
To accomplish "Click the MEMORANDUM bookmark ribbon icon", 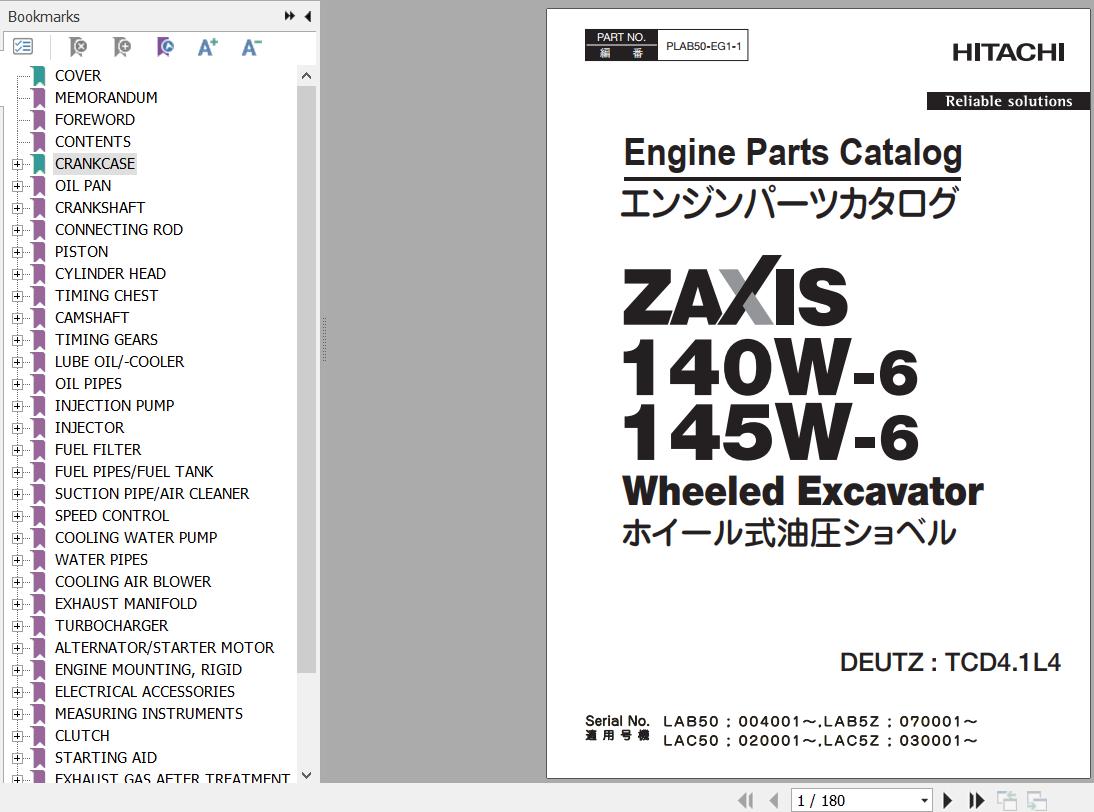I will [39, 98].
